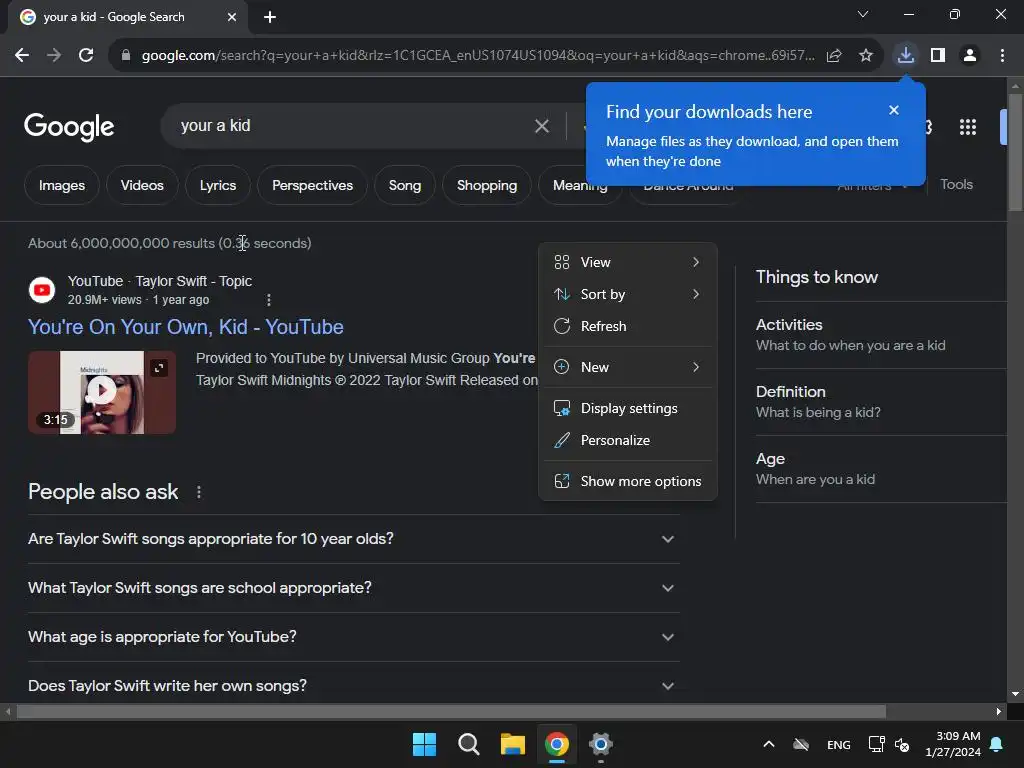This screenshot has height=768, width=1024.
Task: Open Chrome downloads tray icon
Action: 905,55
